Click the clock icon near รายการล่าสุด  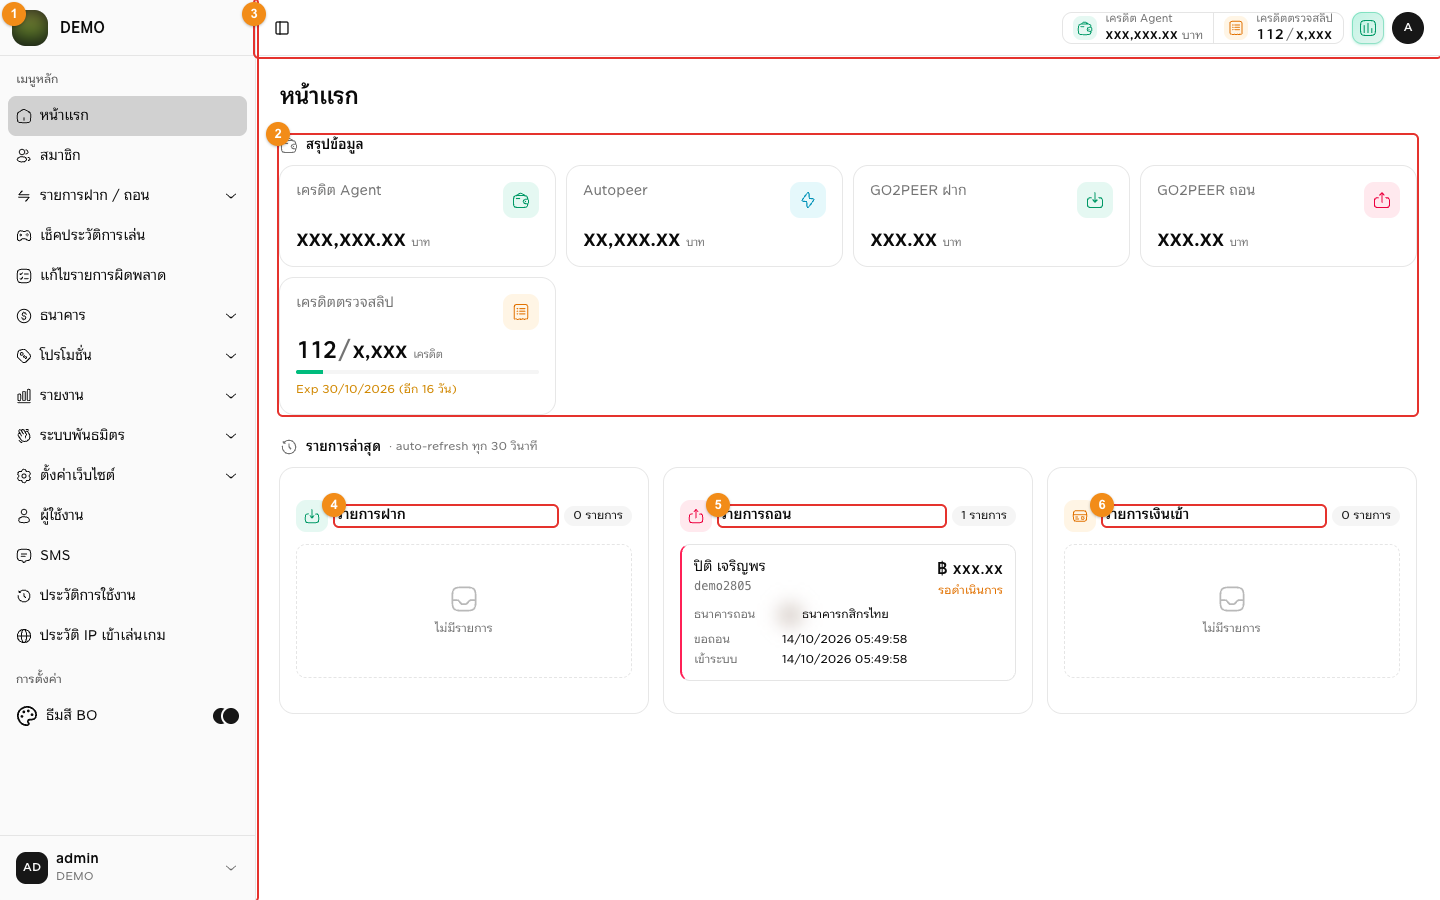click(289, 447)
